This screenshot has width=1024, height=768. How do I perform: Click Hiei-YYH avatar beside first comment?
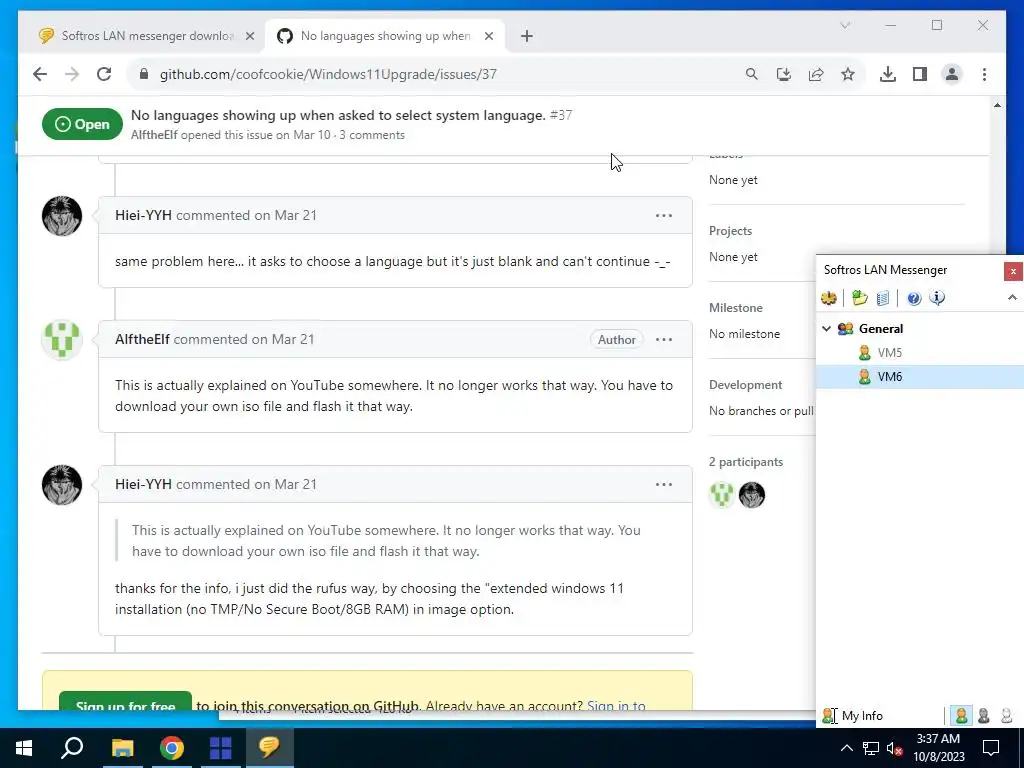click(x=62, y=216)
